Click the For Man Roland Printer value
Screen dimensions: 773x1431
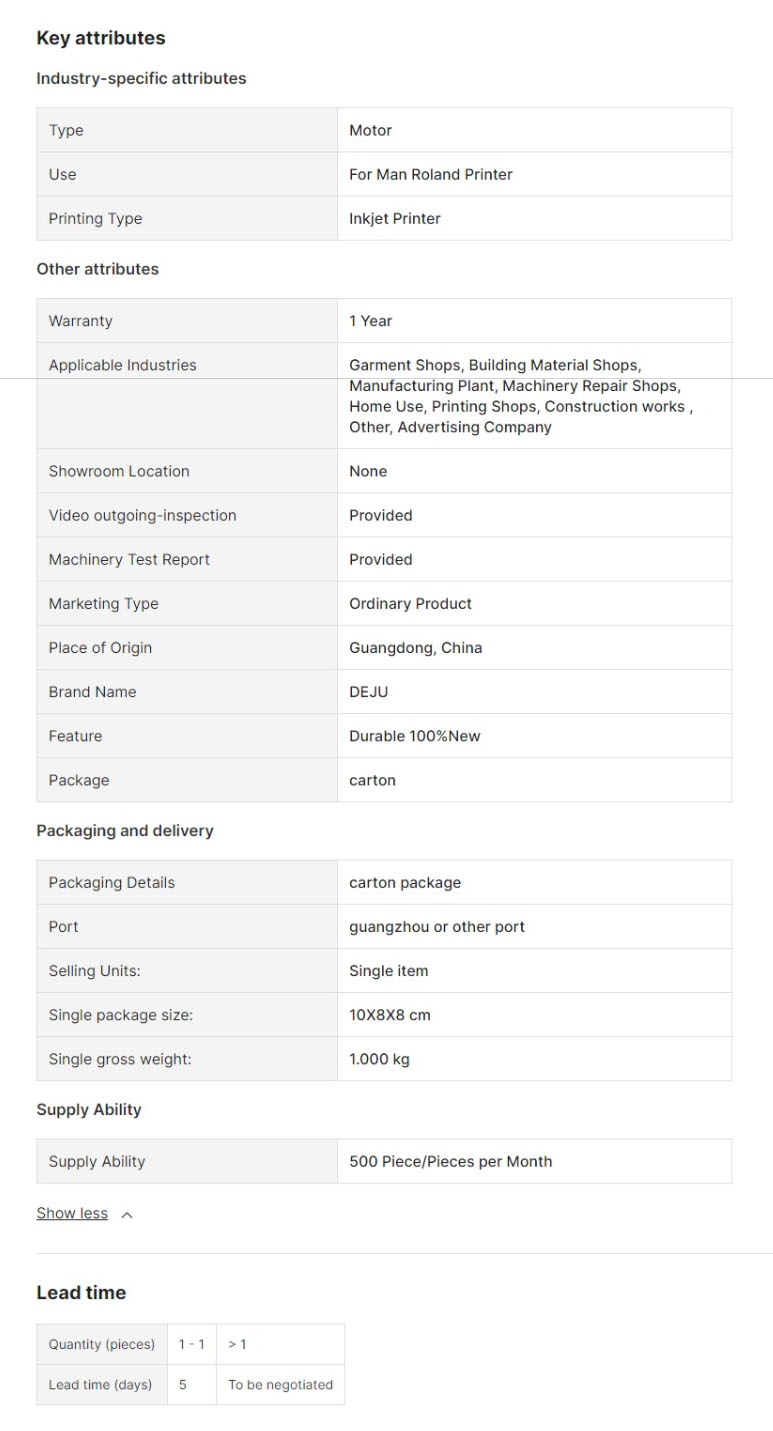pyautogui.click(x=431, y=174)
